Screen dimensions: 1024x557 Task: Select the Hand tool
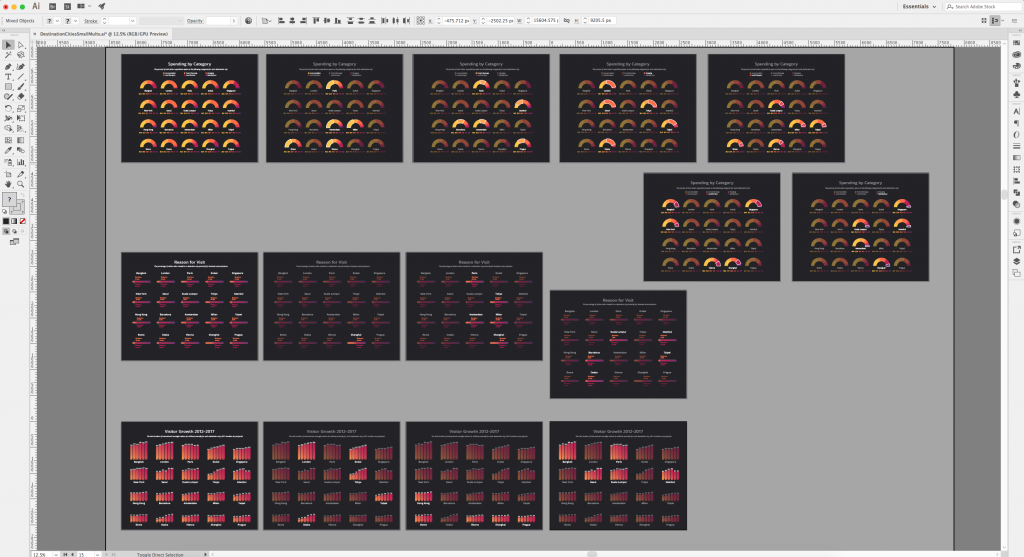coord(8,183)
